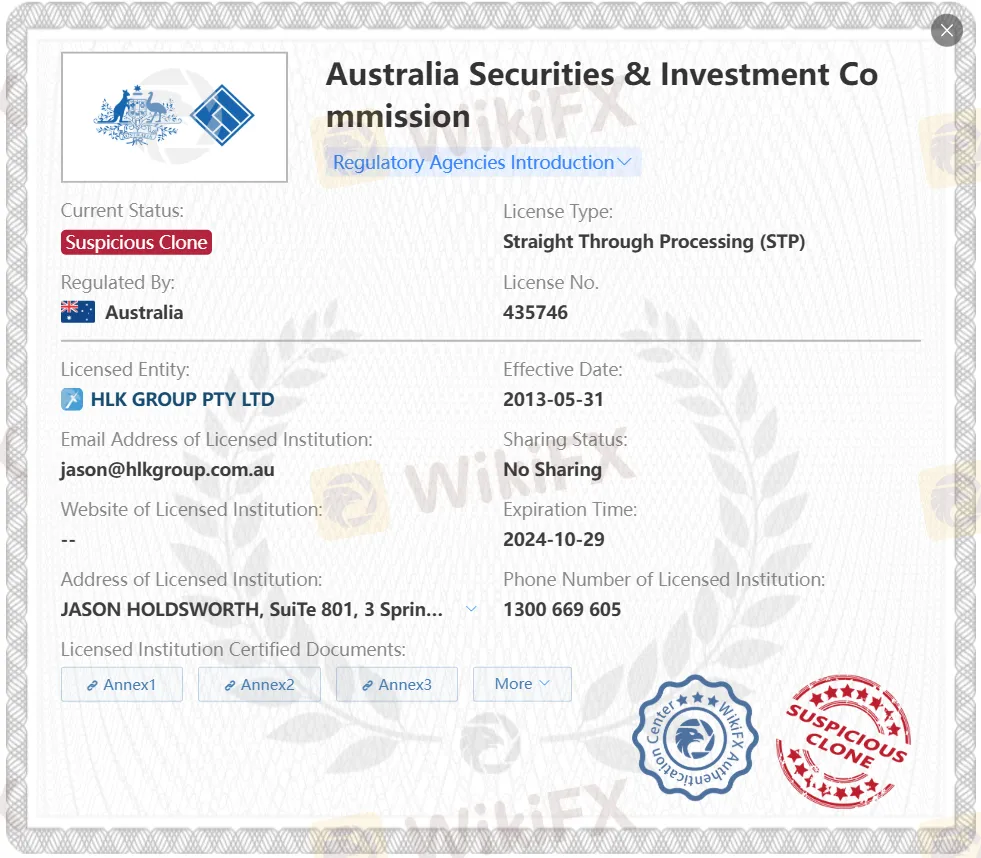Close the license details popup
Image resolution: width=981 pixels, height=858 pixels.
(x=947, y=30)
